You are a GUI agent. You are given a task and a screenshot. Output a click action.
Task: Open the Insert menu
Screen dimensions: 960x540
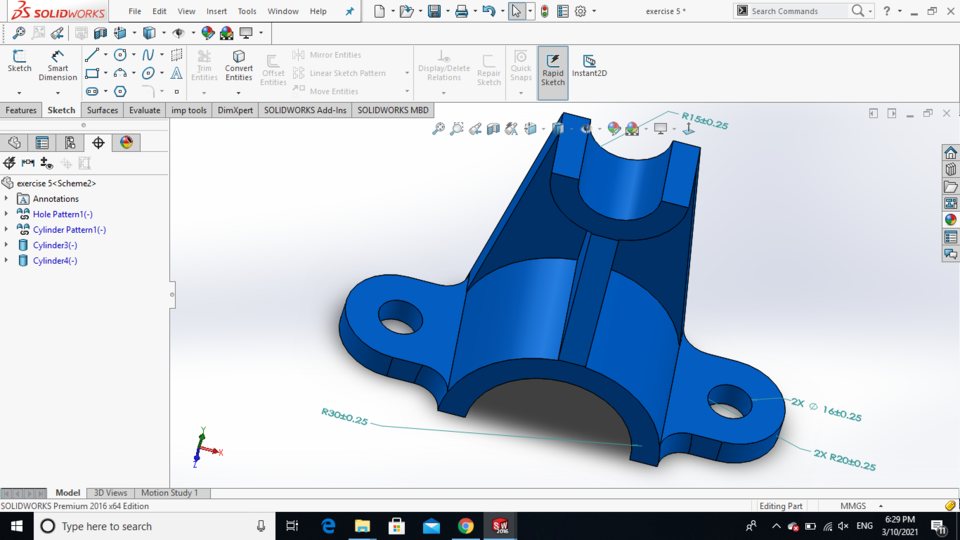pos(216,11)
